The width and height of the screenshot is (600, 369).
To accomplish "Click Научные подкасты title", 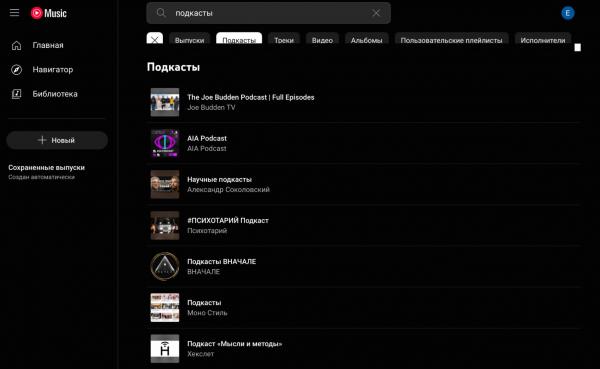I will coord(219,179).
